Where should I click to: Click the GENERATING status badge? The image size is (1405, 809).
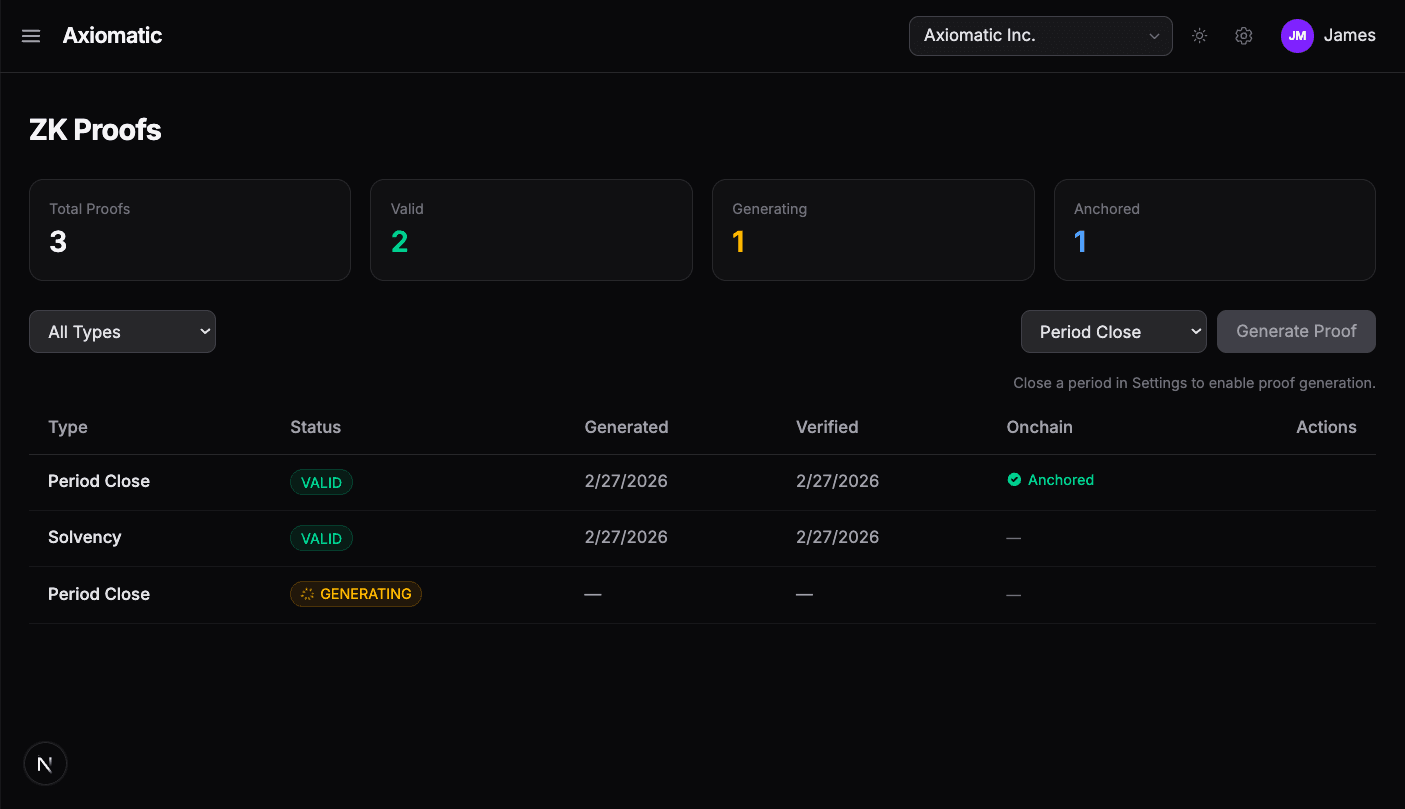point(356,593)
